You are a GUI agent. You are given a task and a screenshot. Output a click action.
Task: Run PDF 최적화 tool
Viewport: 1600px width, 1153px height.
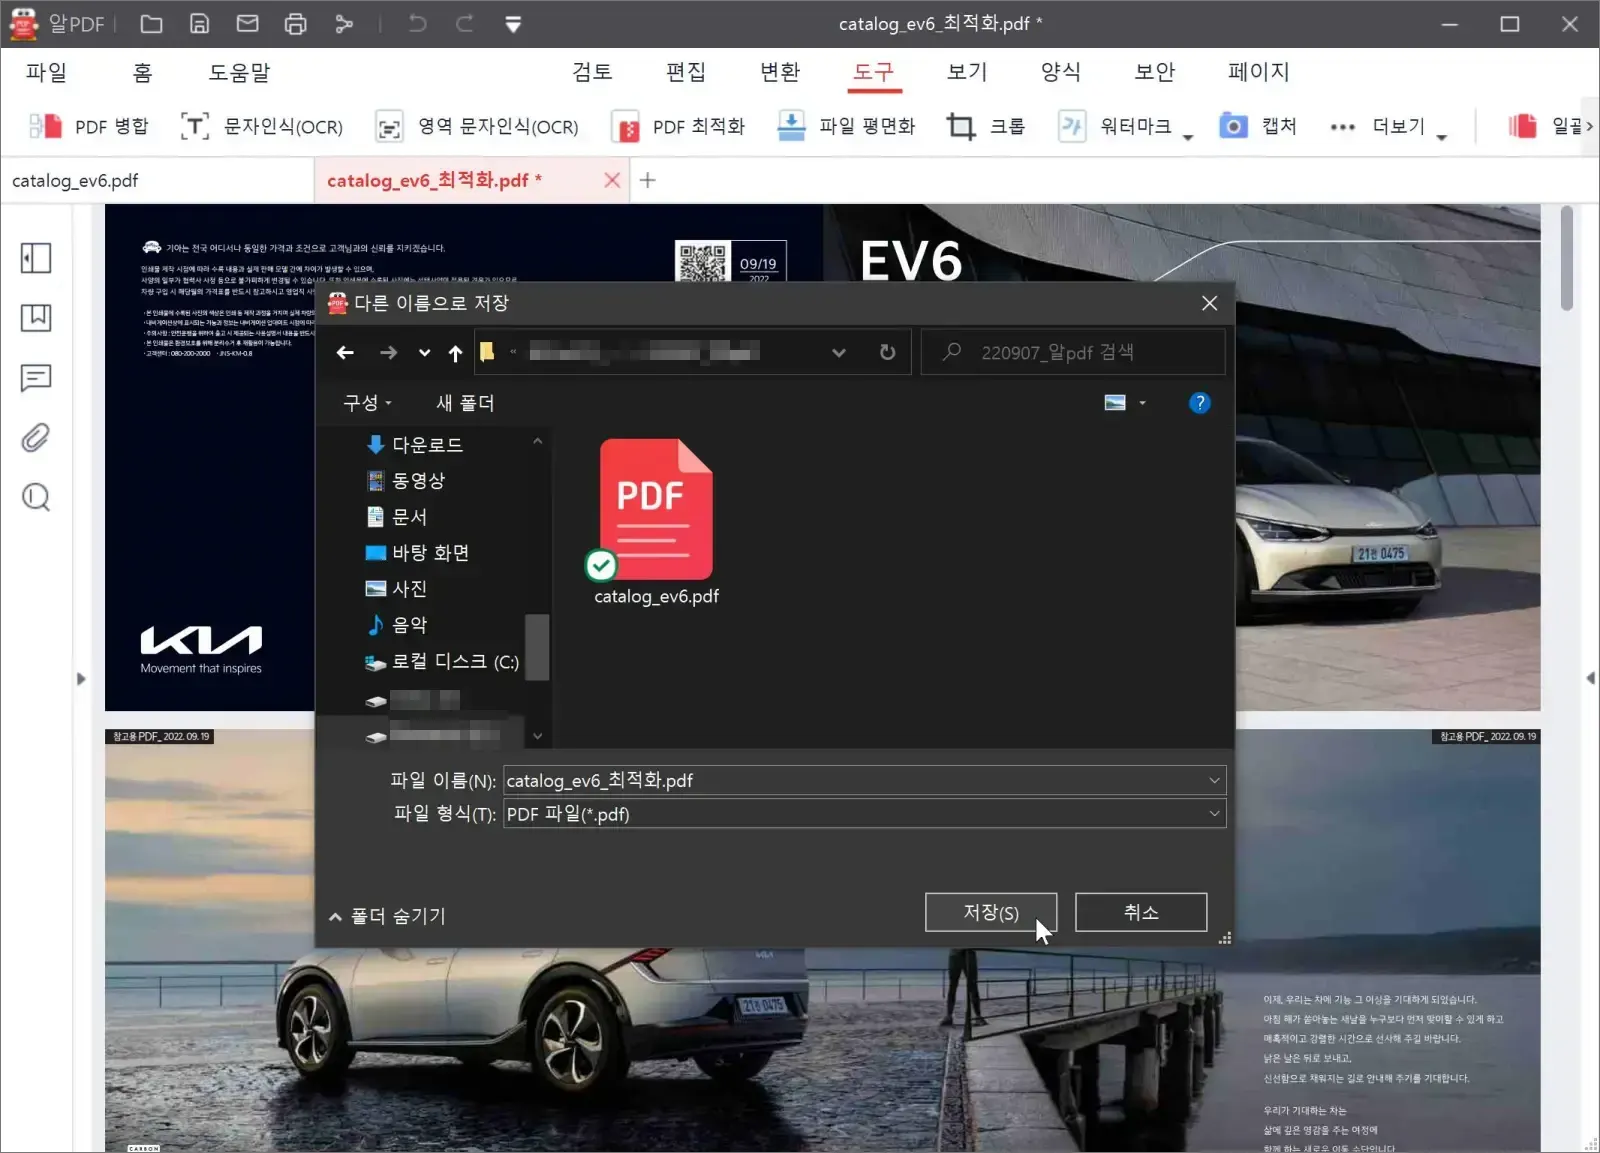[679, 126]
